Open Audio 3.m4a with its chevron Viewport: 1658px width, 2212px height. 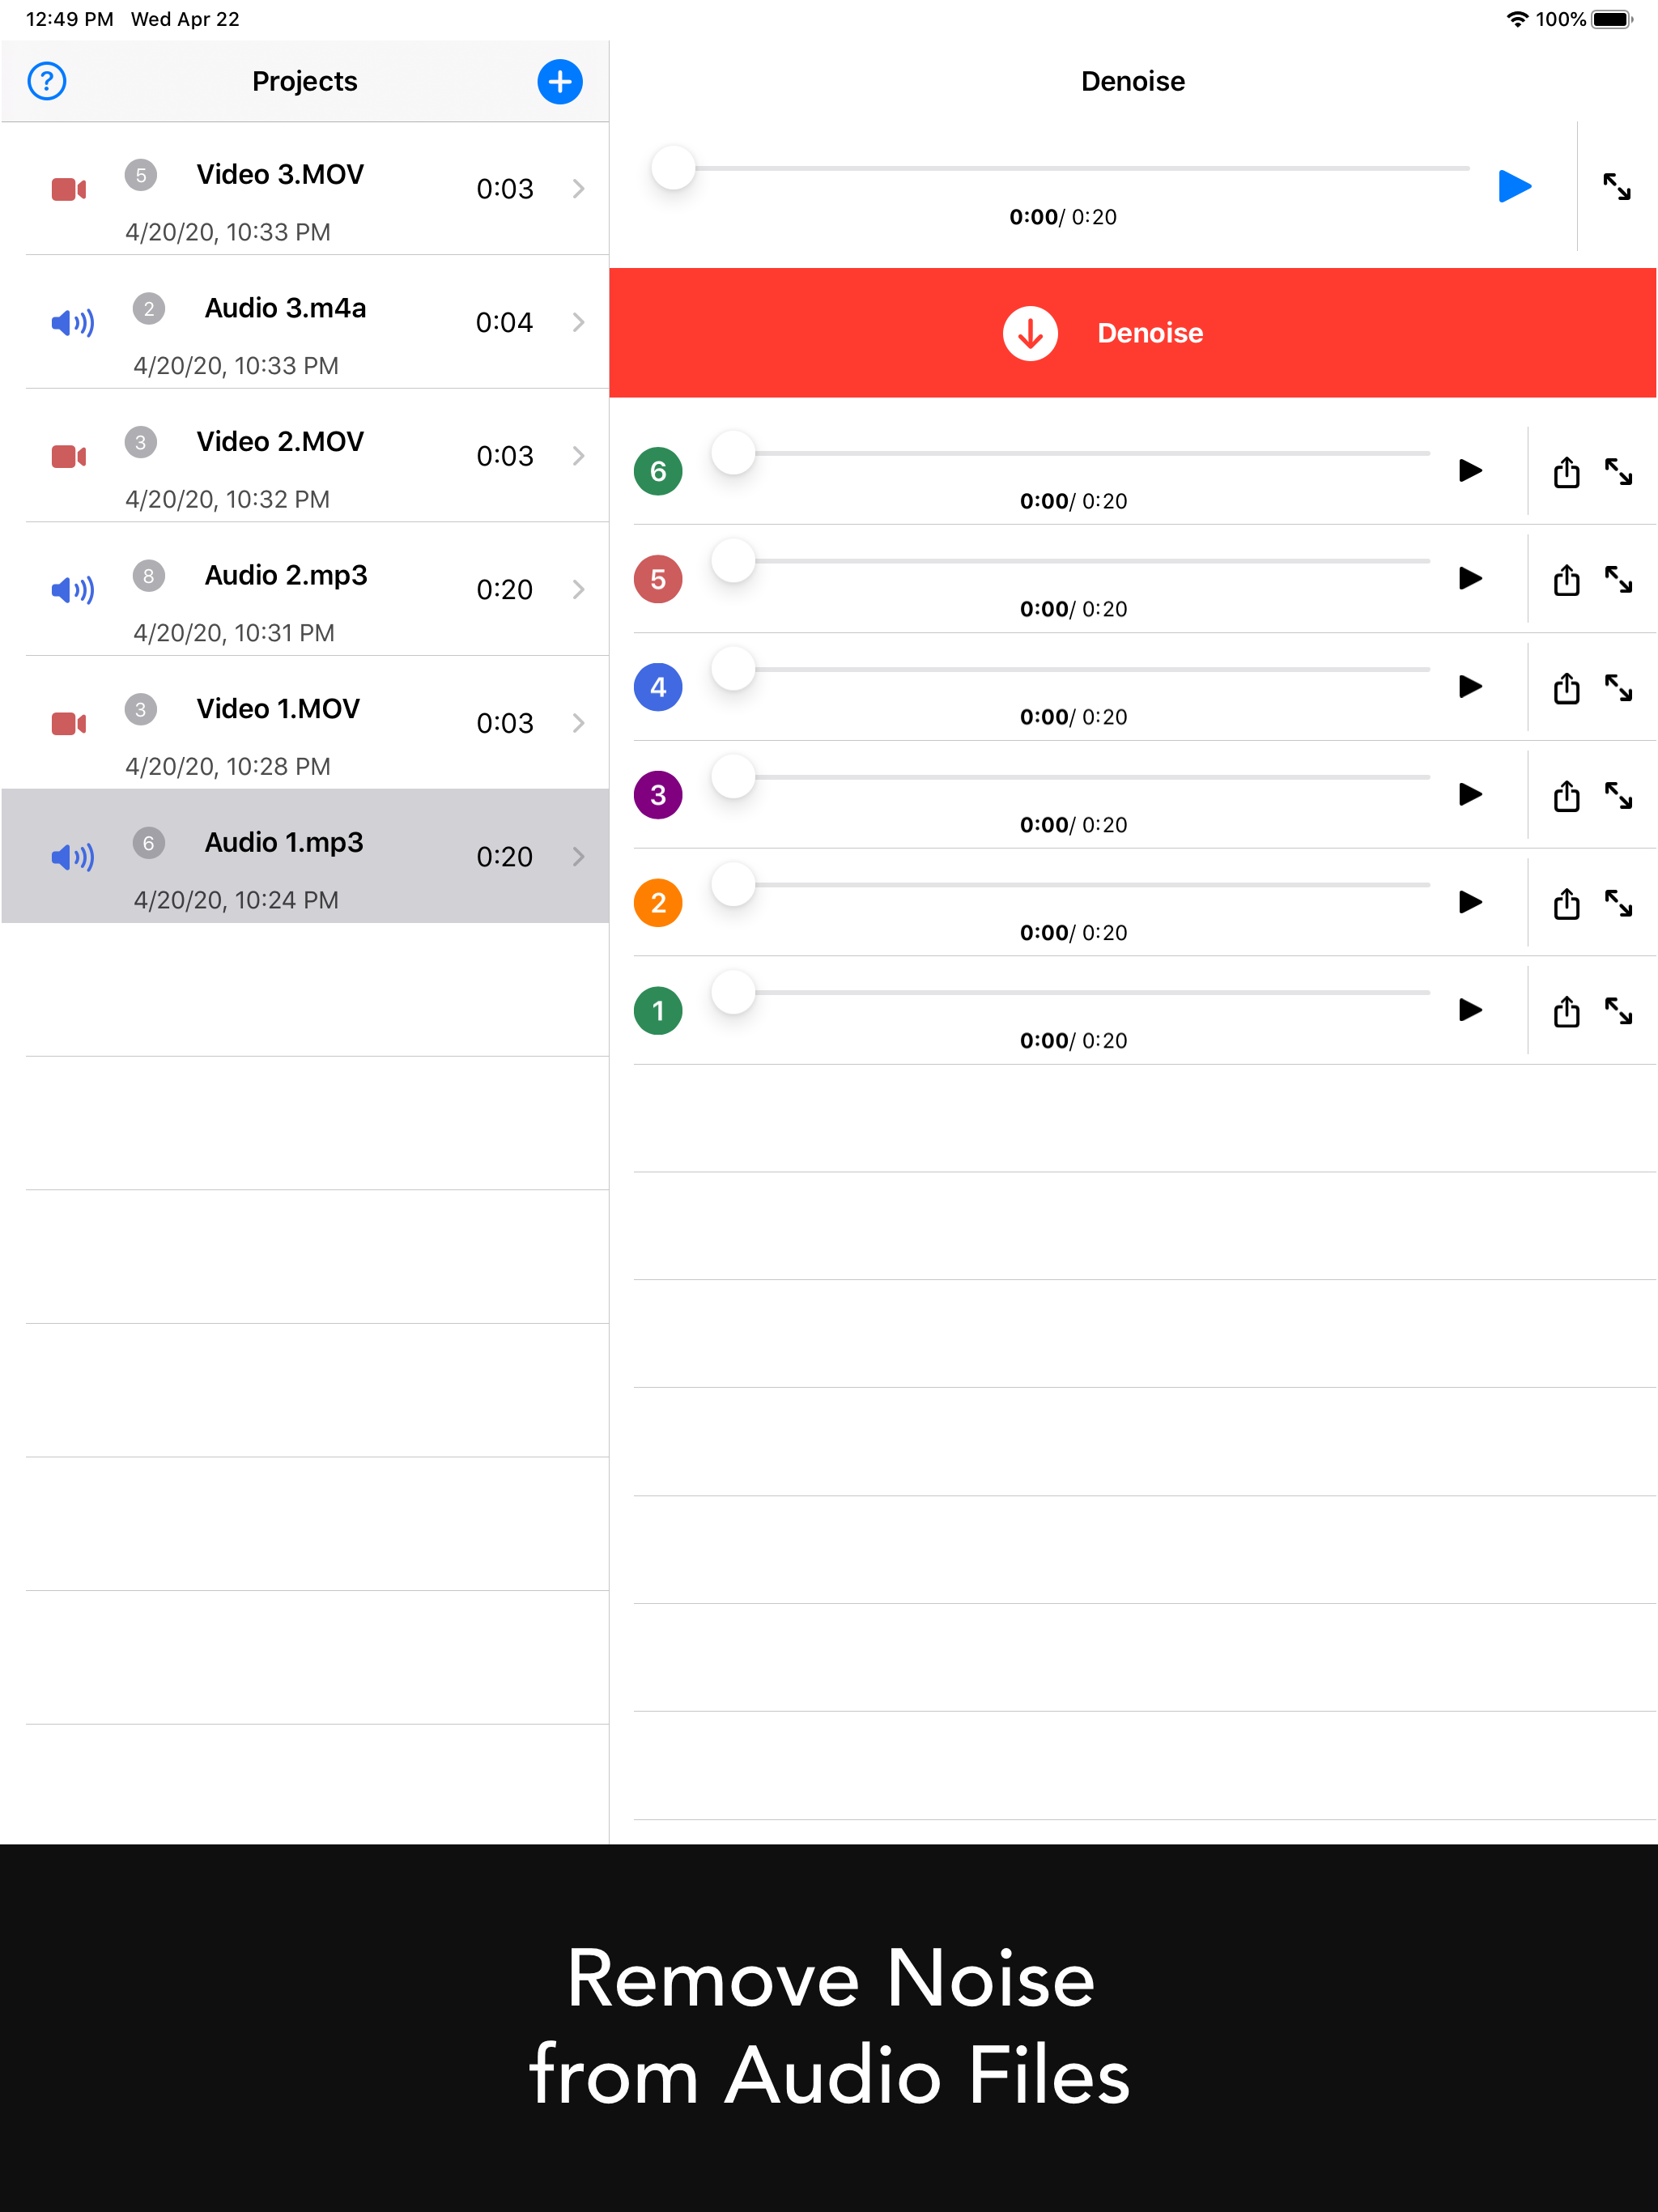coord(580,322)
